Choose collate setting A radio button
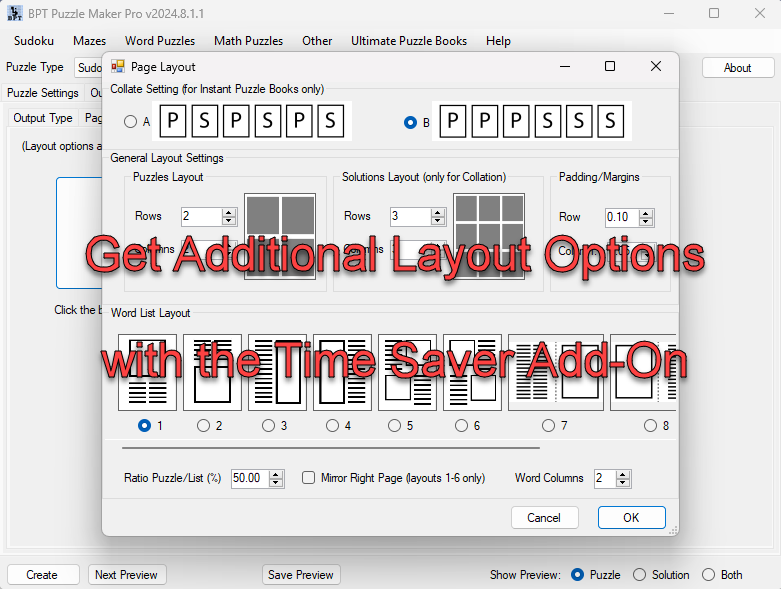 pos(130,121)
